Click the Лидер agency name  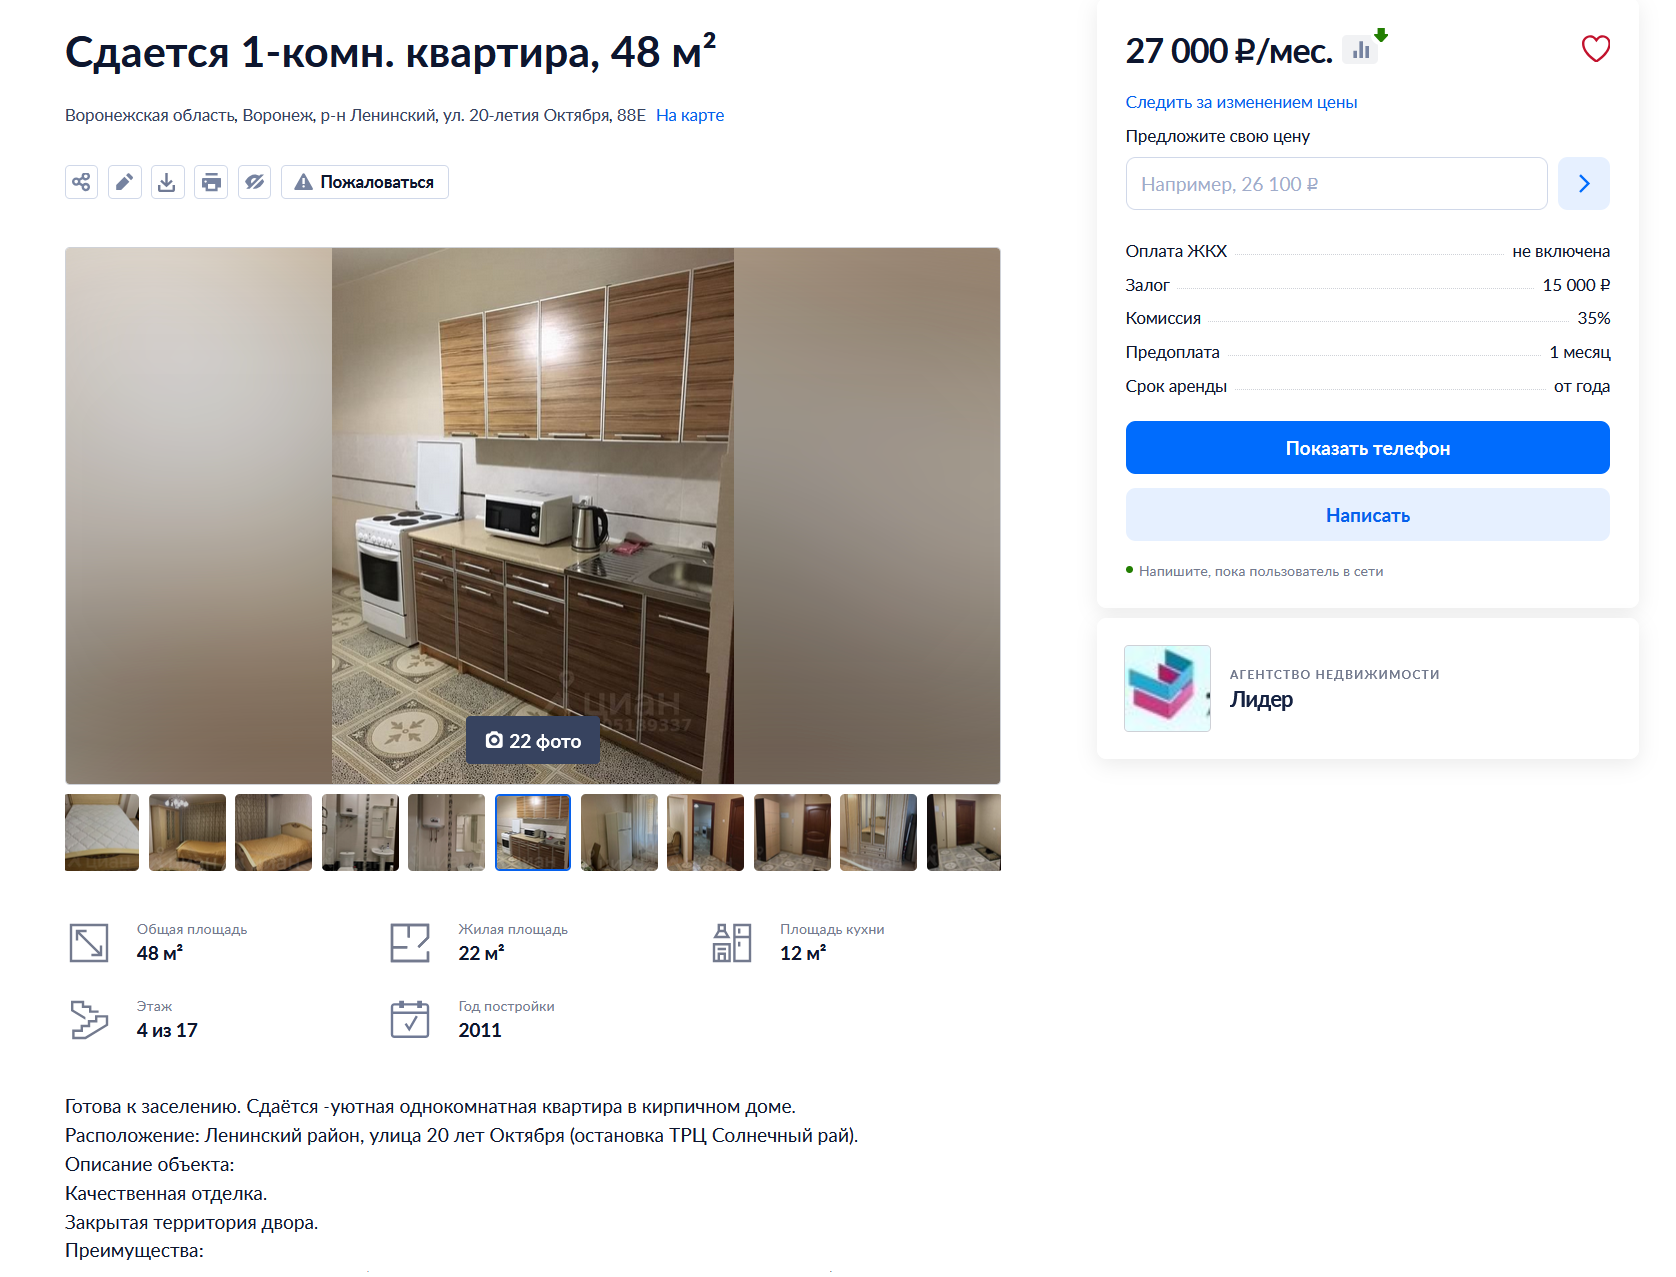pos(1261,699)
